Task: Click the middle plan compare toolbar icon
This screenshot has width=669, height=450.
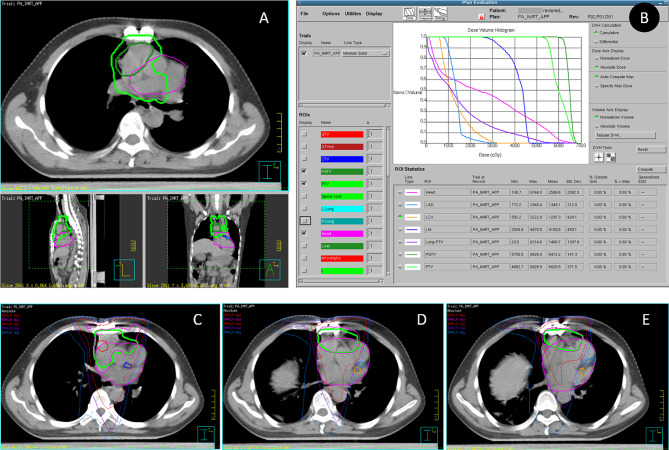Action: point(425,14)
